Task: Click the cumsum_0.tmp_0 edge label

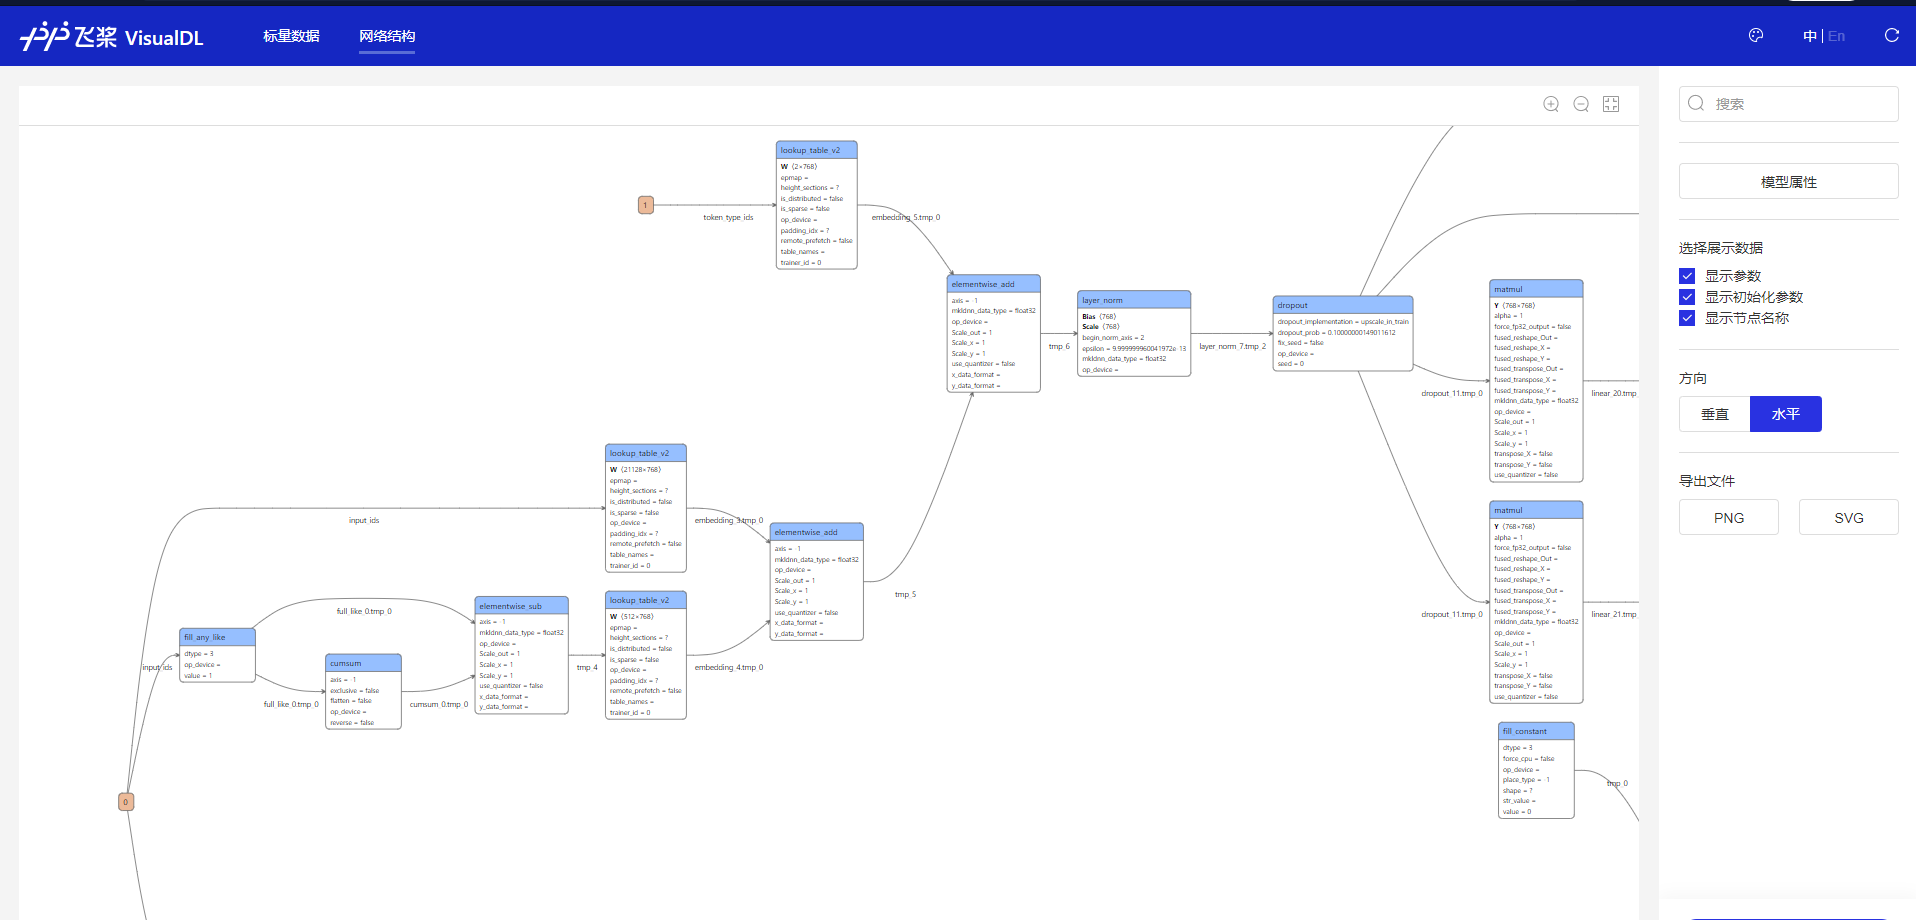Action: coord(439,704)
